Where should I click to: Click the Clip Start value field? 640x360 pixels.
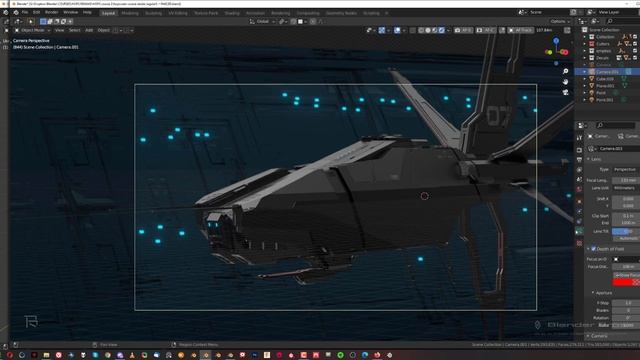(625, 216)
